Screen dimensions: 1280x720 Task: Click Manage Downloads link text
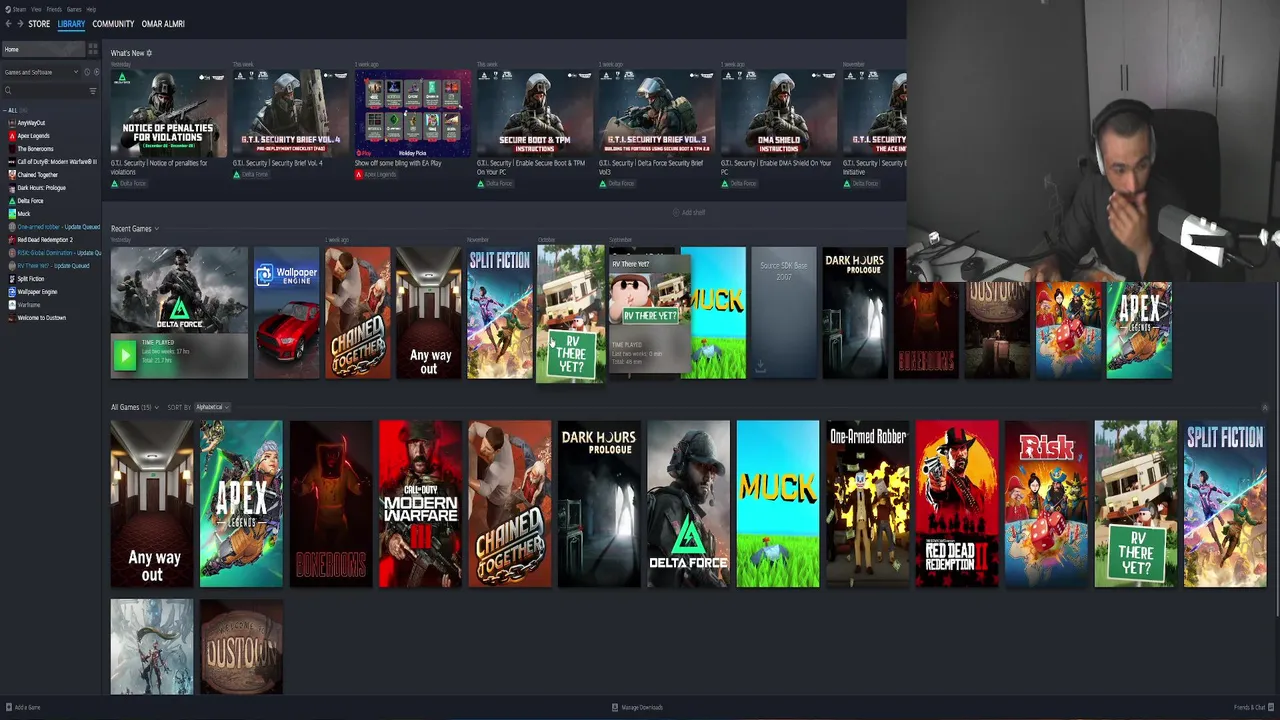pos(642,707)
